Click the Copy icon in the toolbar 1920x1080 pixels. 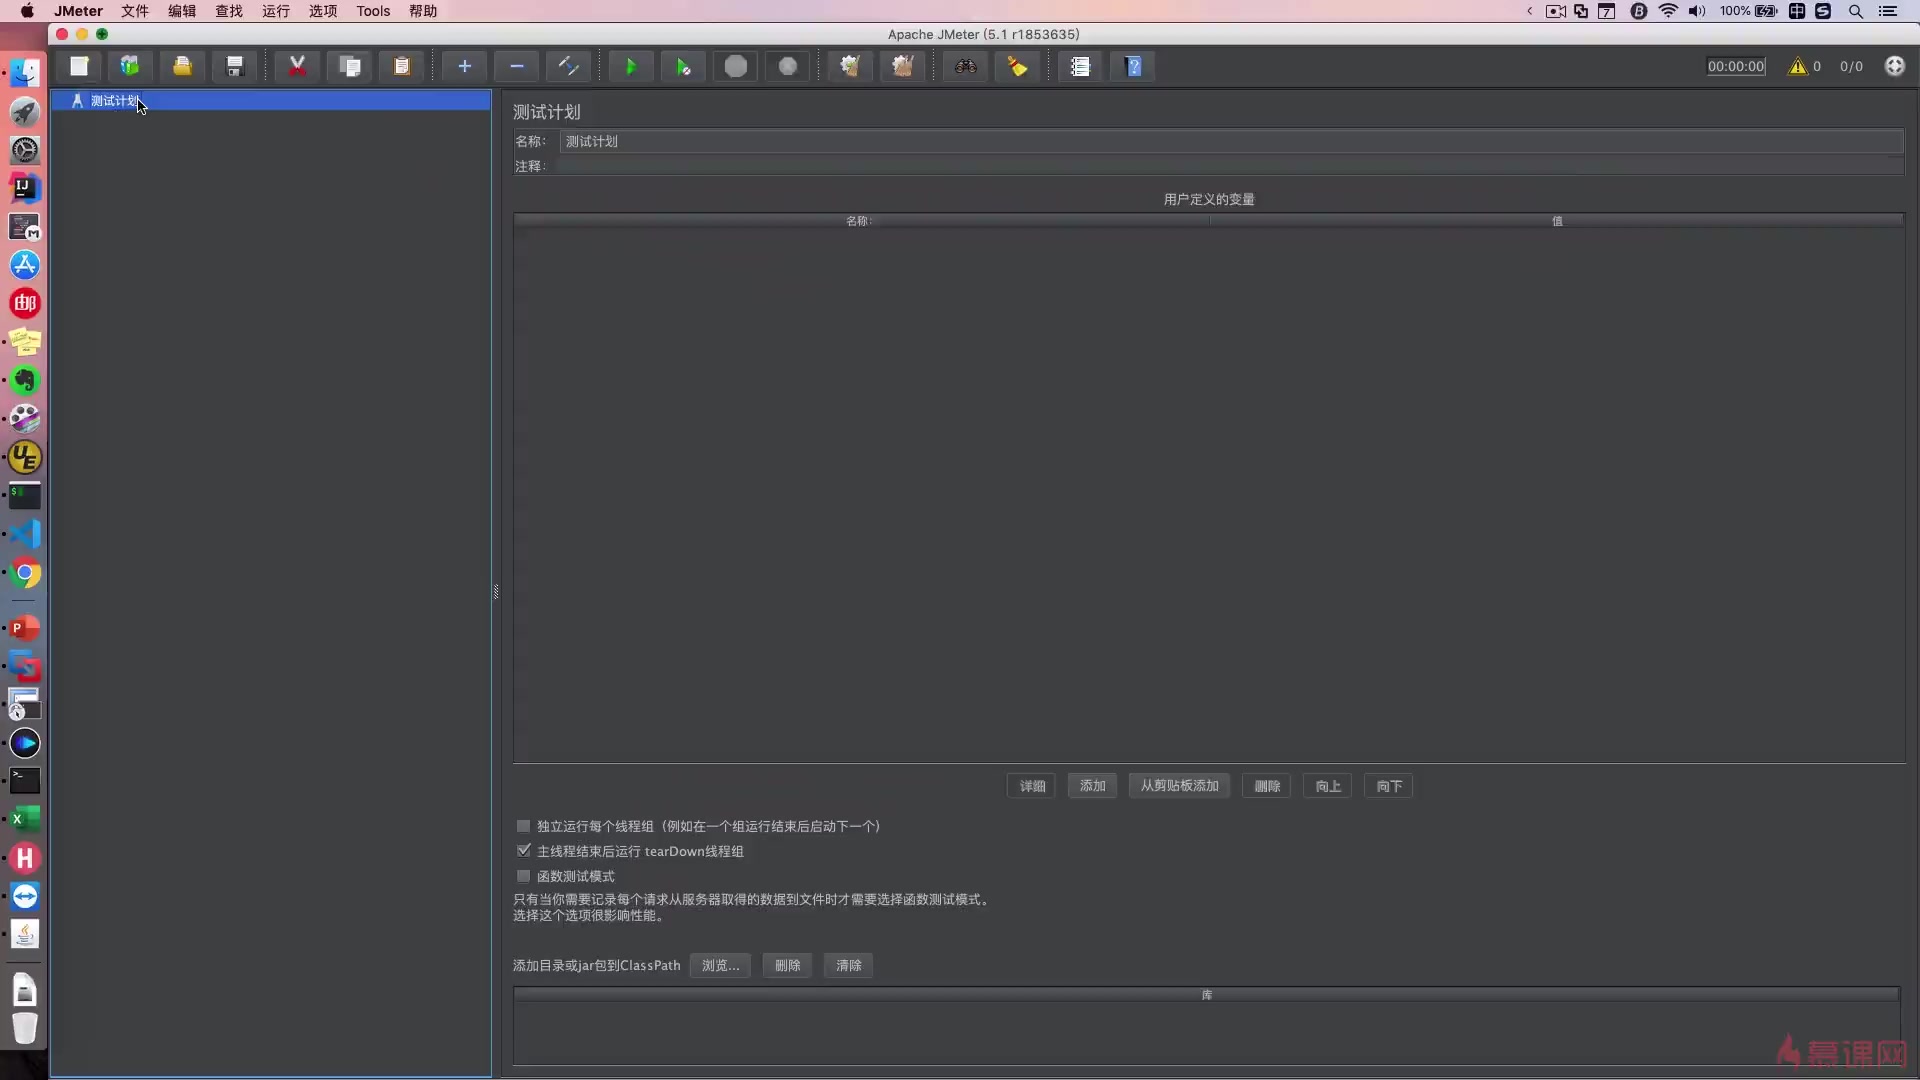[x=350, y=66]
